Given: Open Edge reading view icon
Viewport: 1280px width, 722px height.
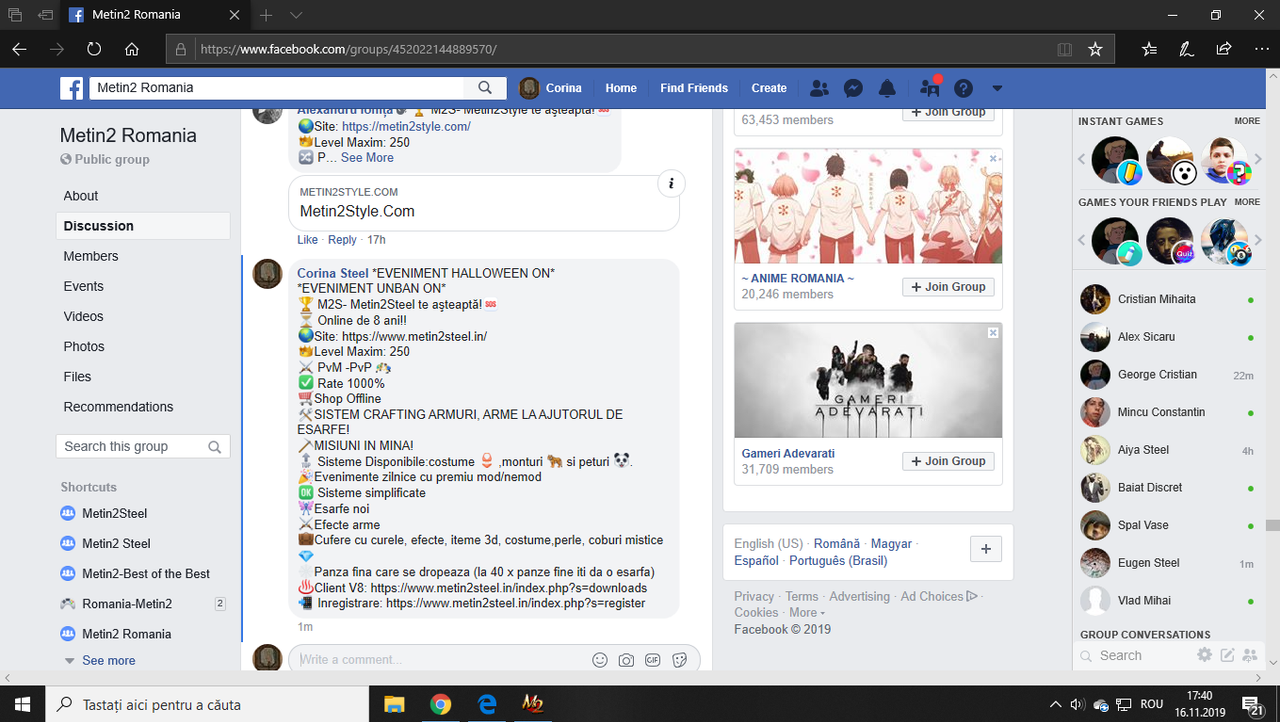Looking at the screenshot, I should 1065,49.
